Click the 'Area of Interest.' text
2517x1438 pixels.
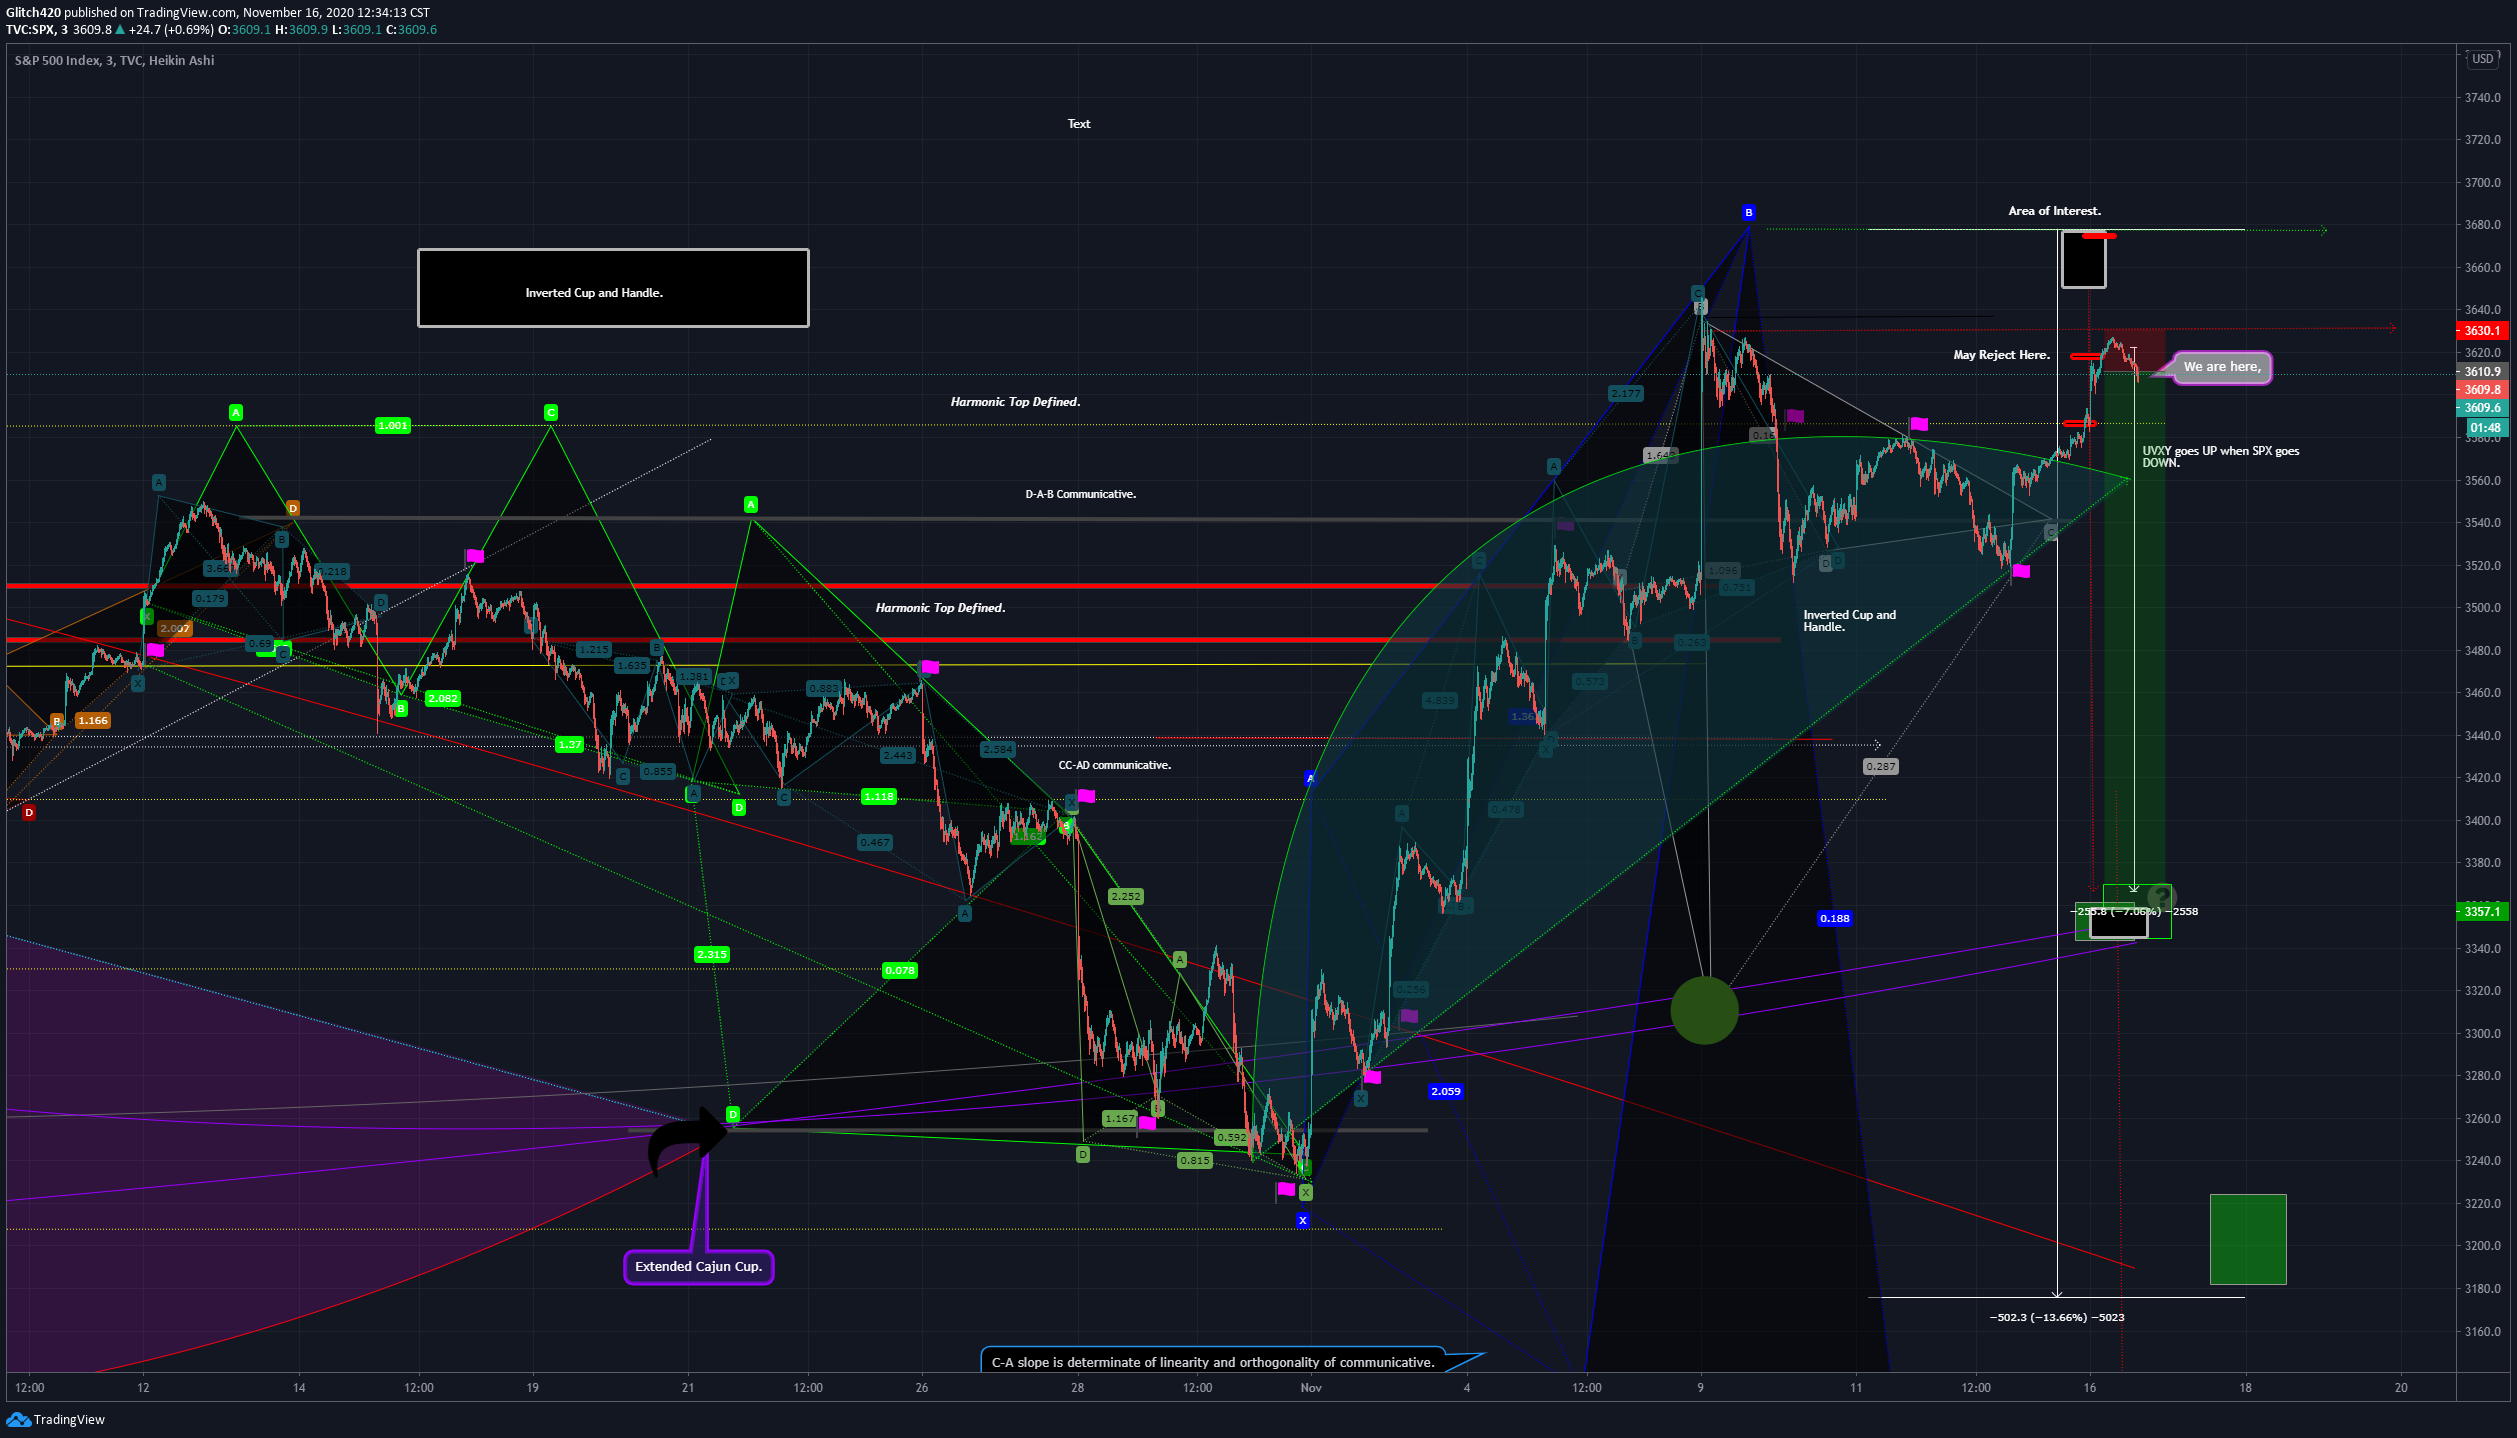pyautogui.click(x=2055, y=211)
